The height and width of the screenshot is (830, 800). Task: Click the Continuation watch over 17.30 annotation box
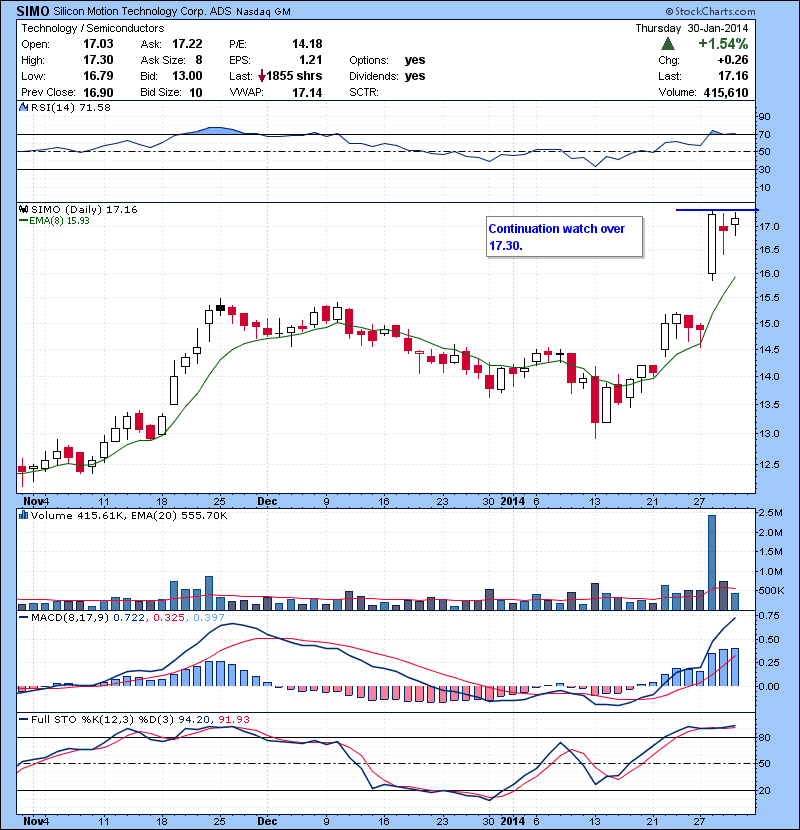(564, 237)
